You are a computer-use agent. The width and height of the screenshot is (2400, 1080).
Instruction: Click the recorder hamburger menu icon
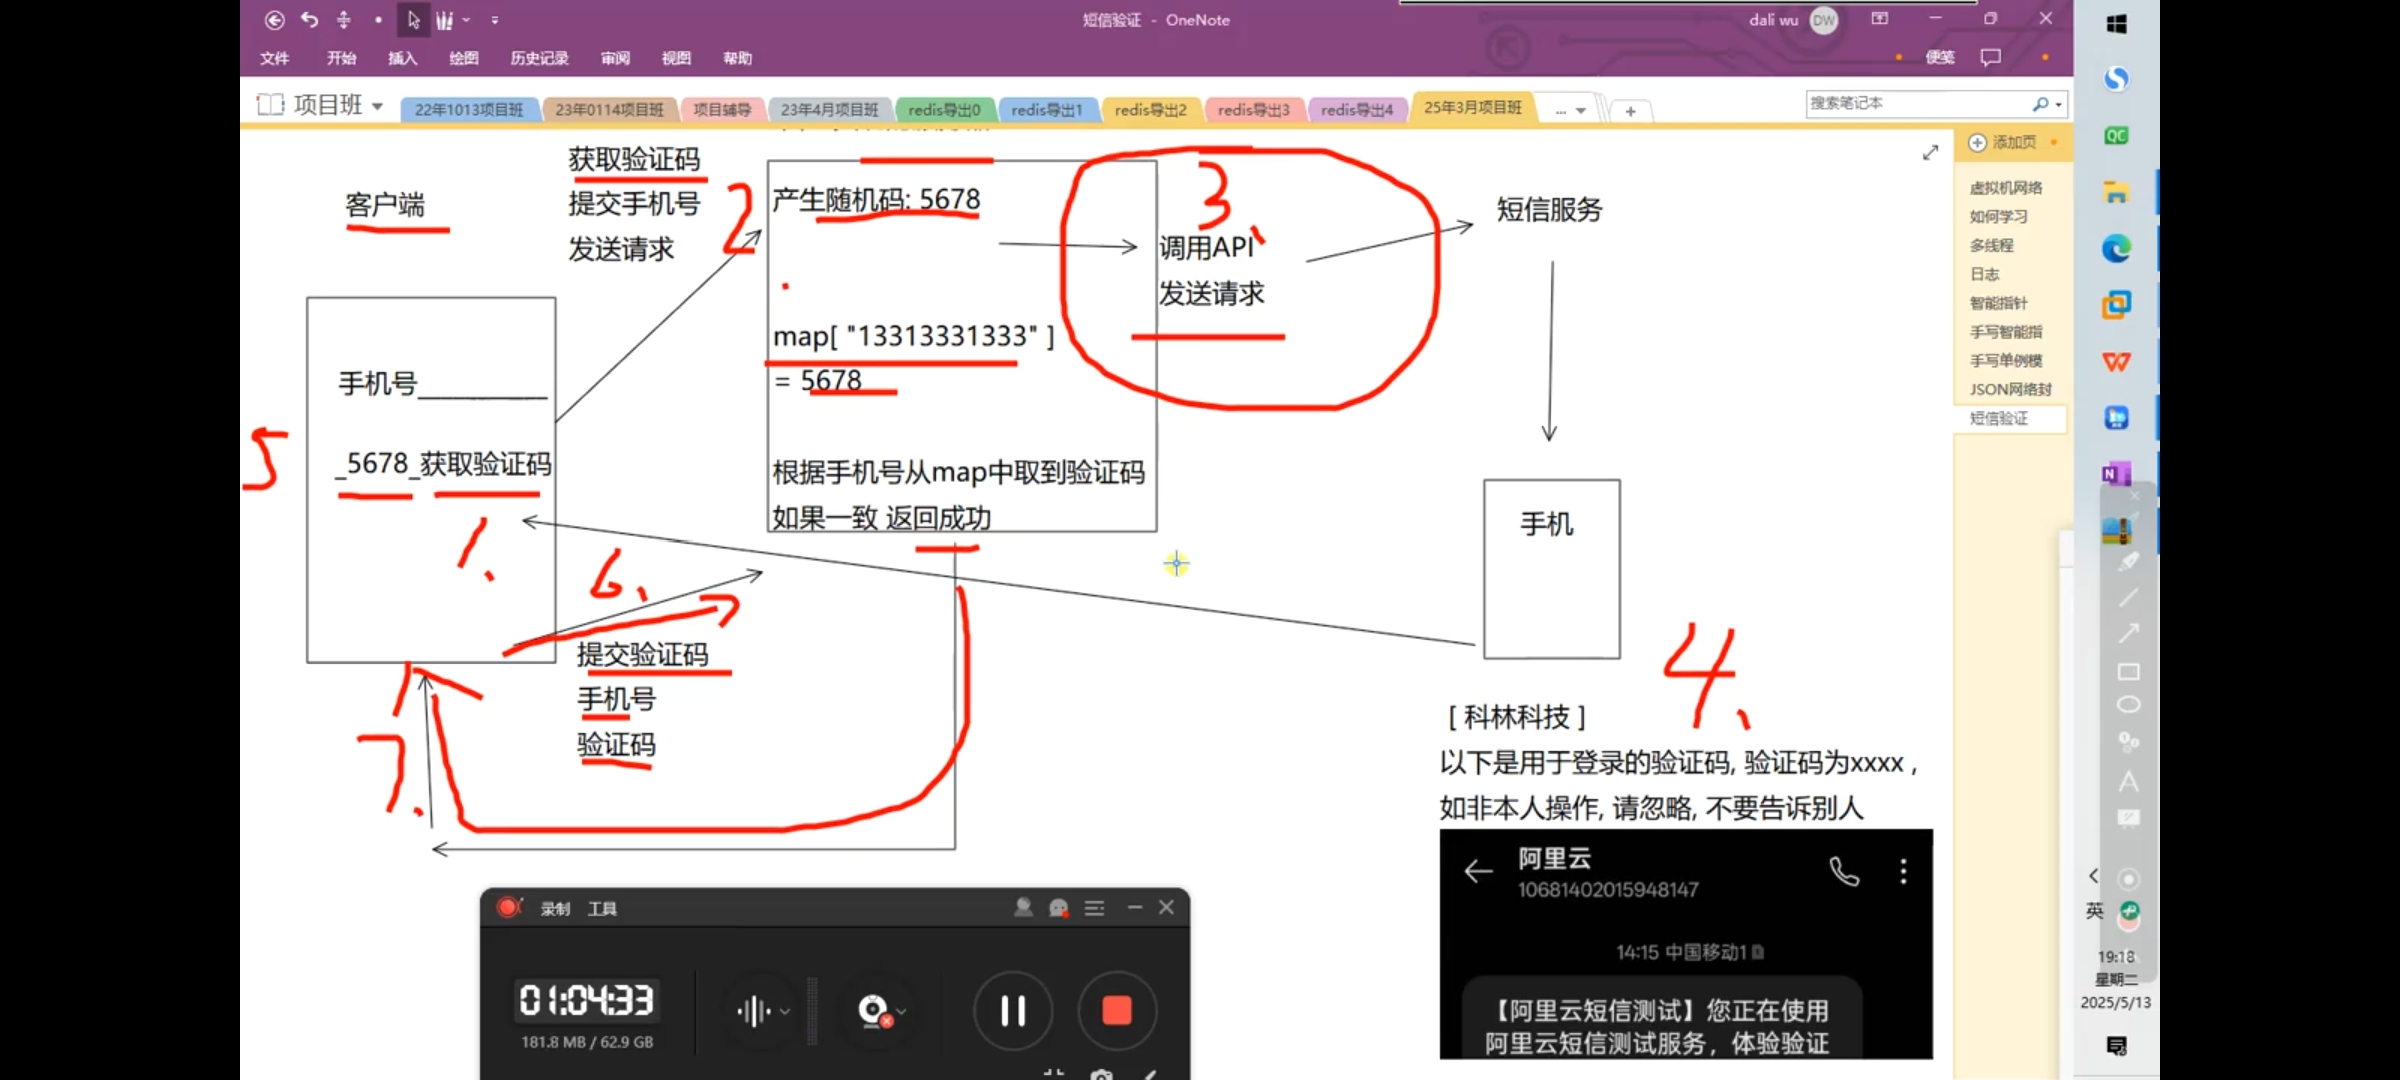click(1095, 908)
